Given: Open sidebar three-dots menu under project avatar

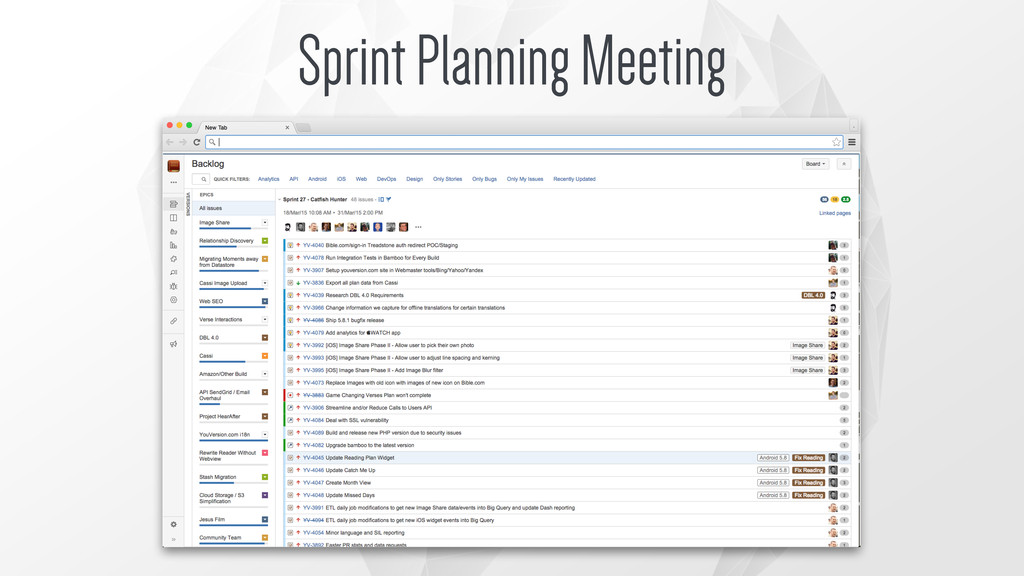Looking at the screenshot, I should [174, 182].
